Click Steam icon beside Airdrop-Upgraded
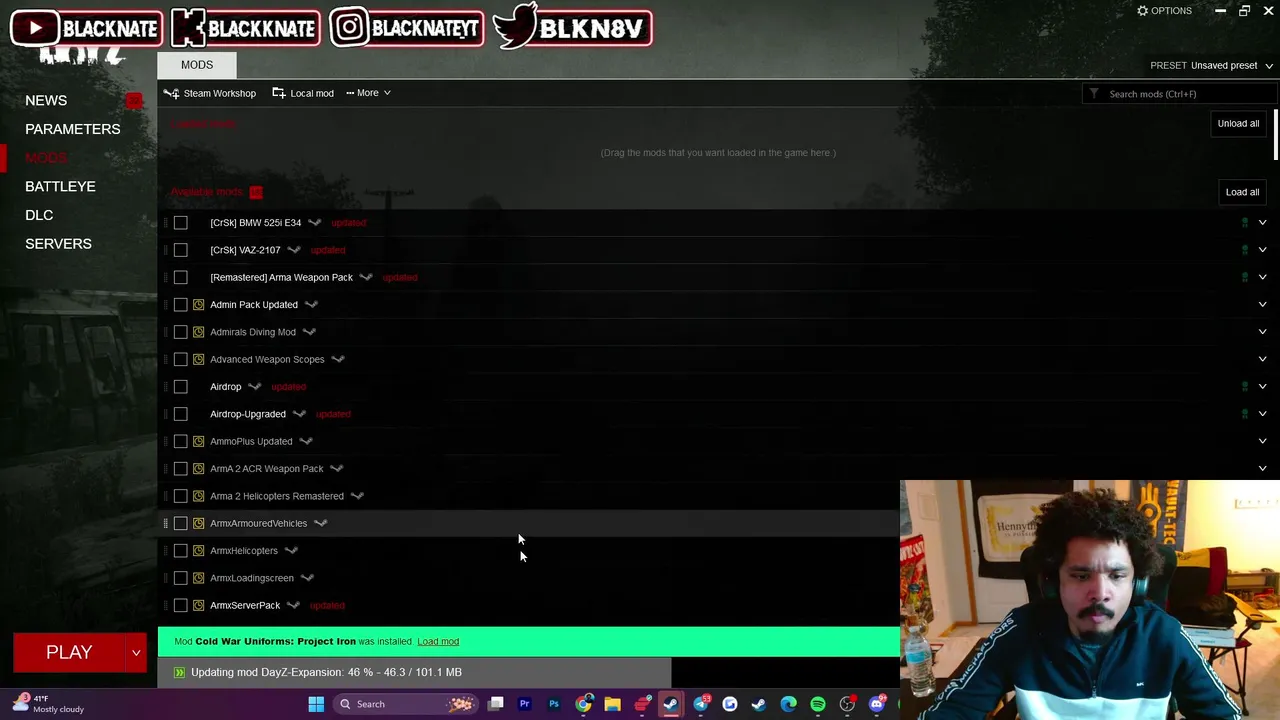This screenshot has height=720, width=1280. 299,414
